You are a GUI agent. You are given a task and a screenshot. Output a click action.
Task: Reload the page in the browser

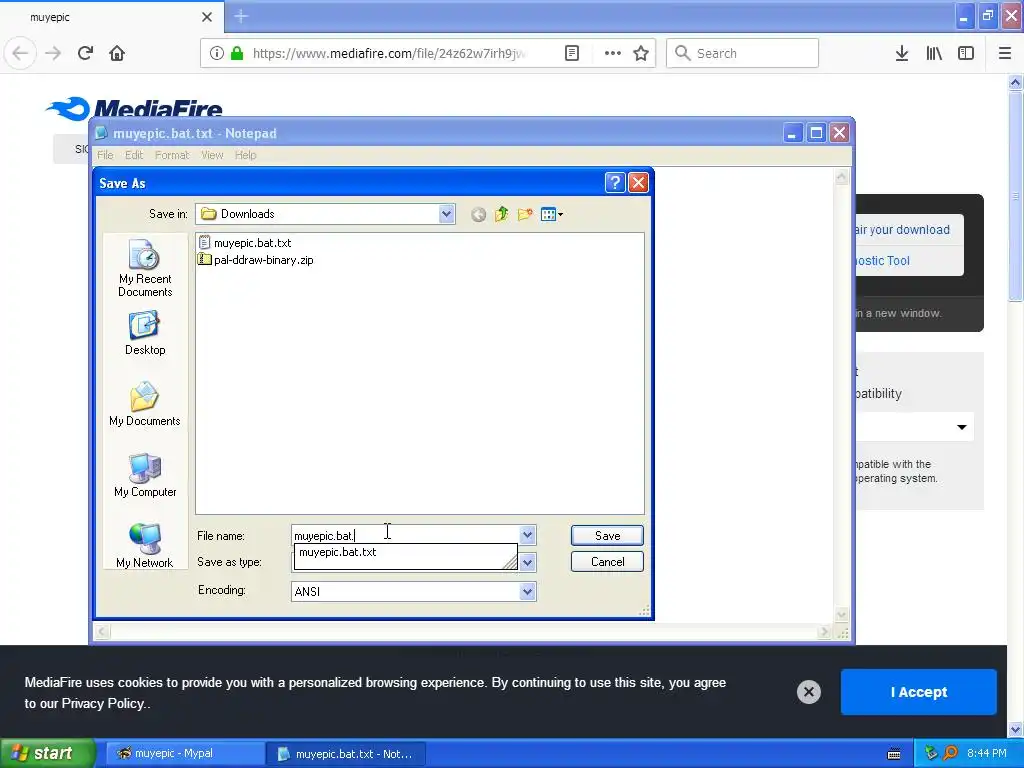click(85, 53)
